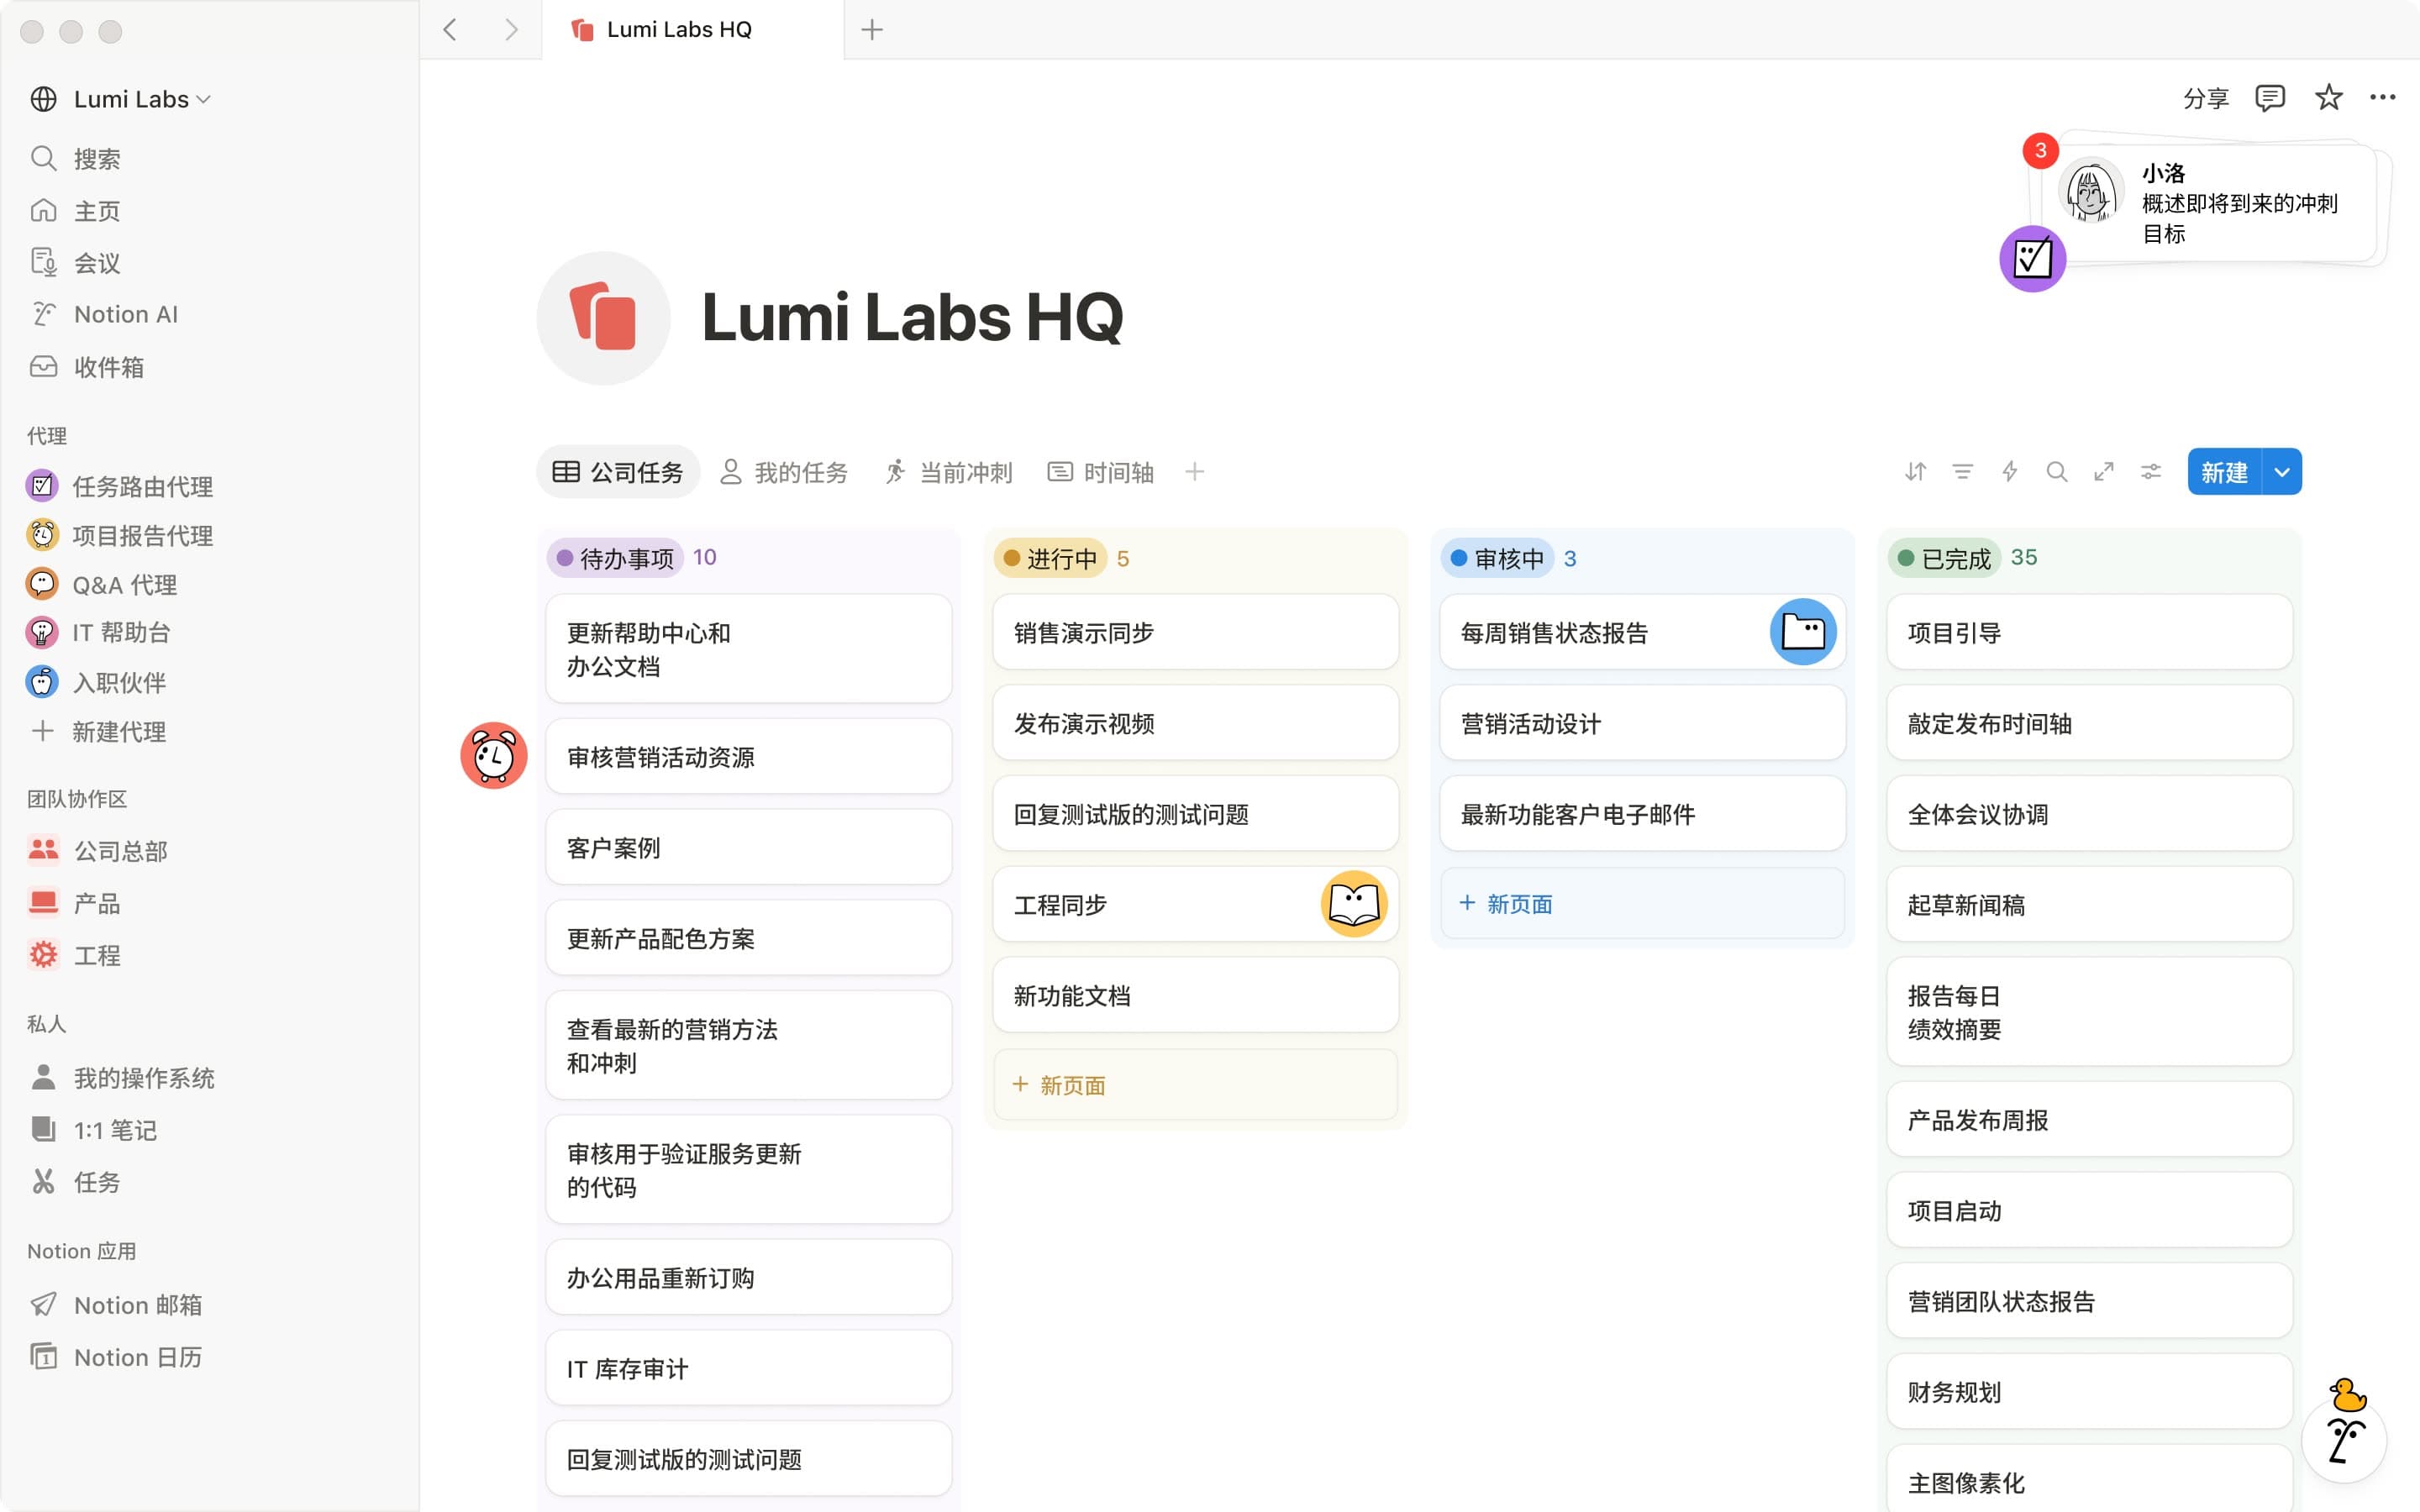Navigate back with left arrow

coord(450,30)
